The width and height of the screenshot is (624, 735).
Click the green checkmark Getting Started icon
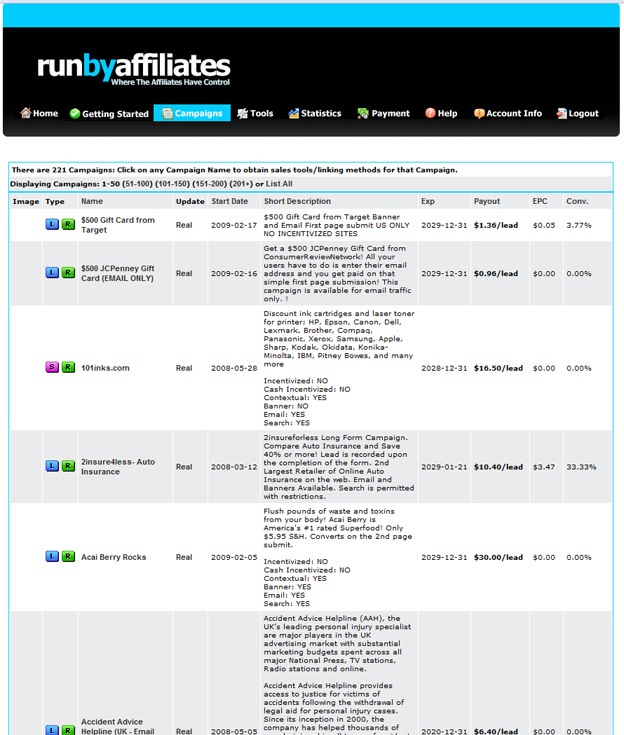[x=75, y=113]
